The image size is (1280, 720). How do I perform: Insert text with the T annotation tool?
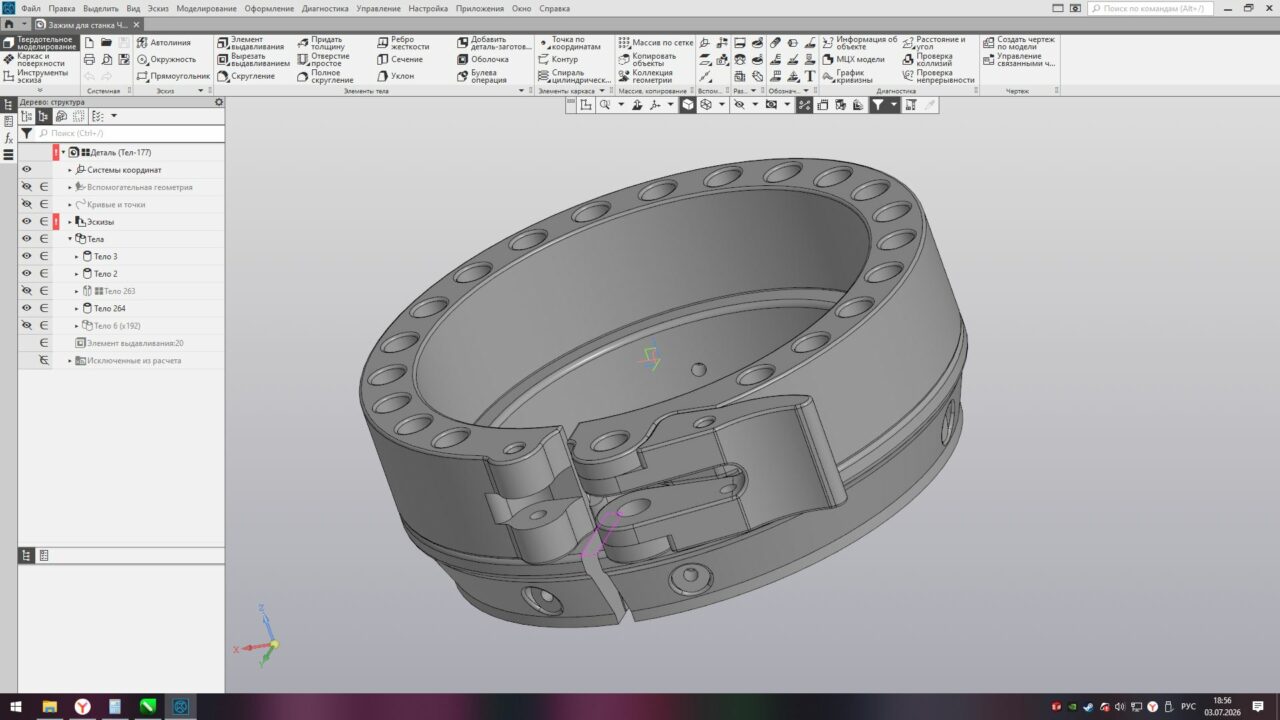pos(810,76)
